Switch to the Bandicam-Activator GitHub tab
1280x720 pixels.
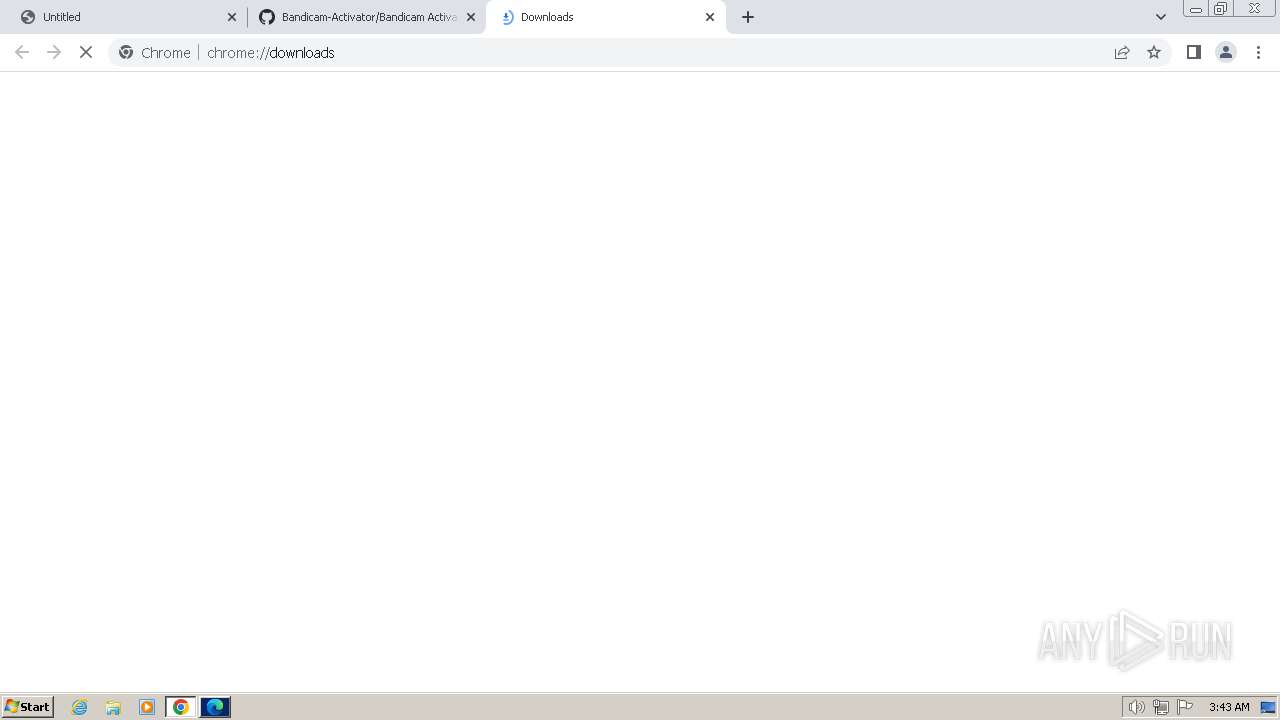pyautogui.click(x=365, y=17)
